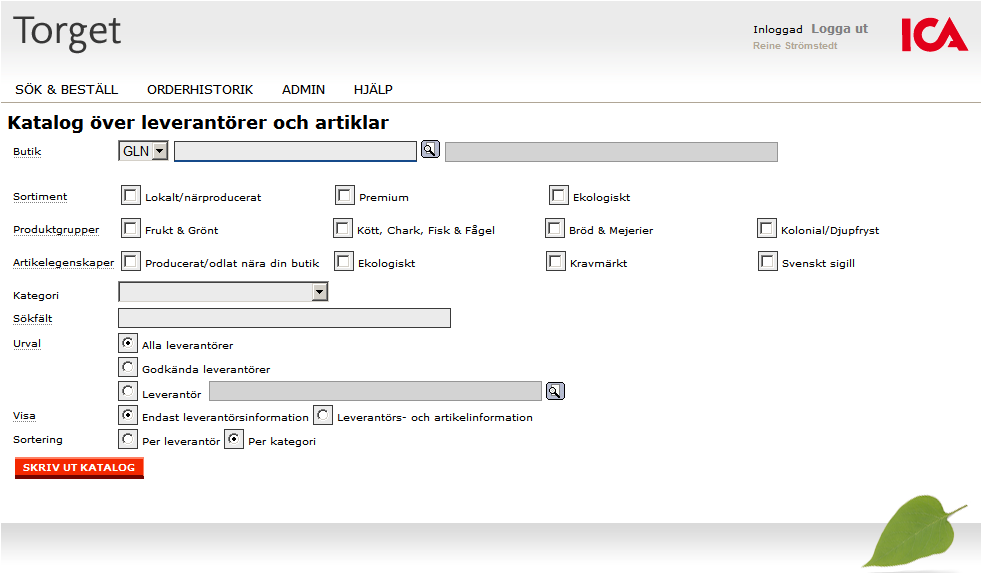Focus the Sökfält text input
981x573 pixels.
[284, 318]
